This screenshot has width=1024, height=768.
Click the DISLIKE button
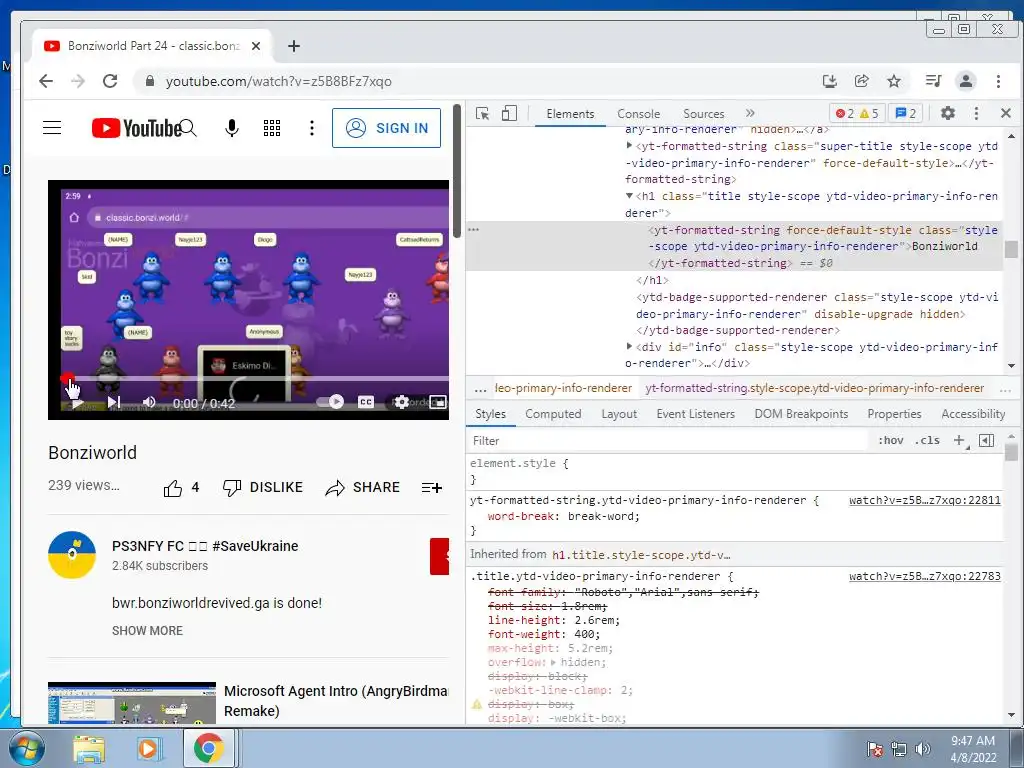(x=263, y=488)
